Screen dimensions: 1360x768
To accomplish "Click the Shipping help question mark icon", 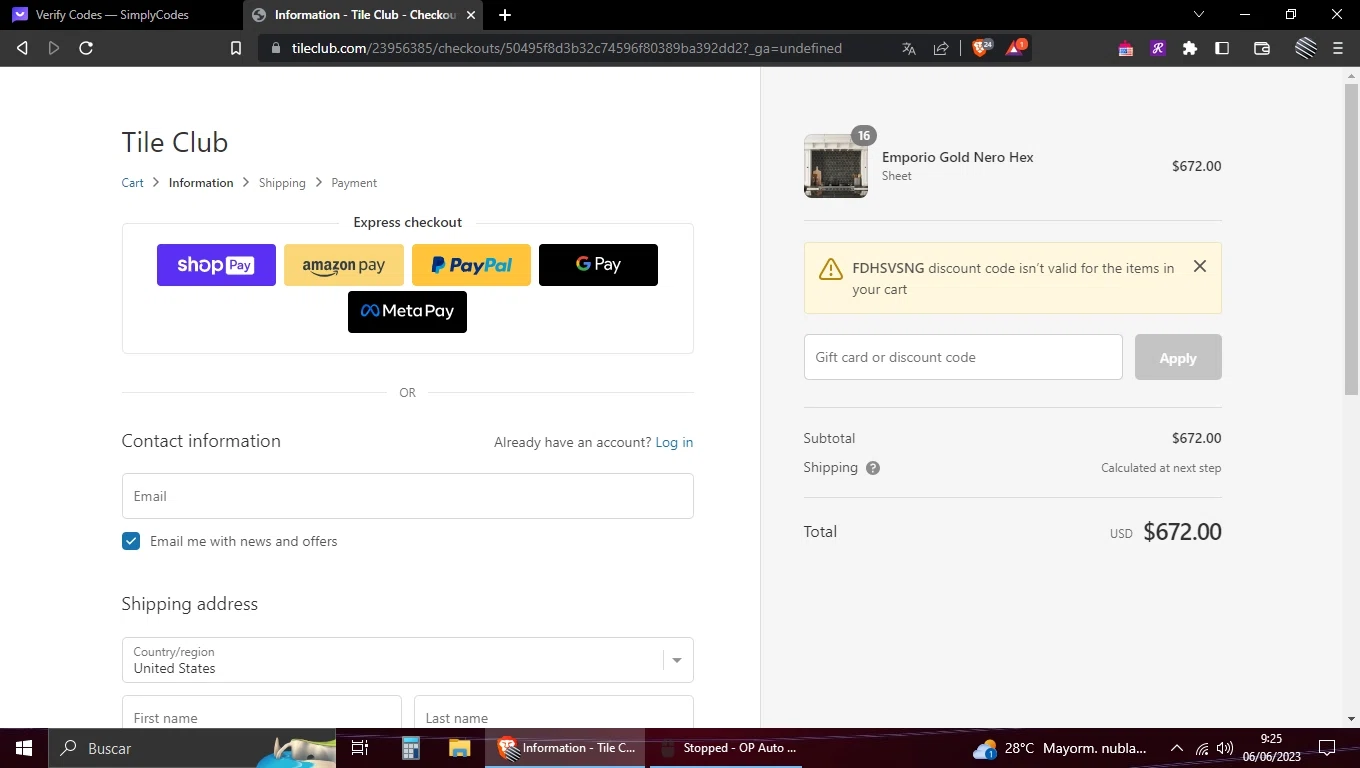I will (873, 468).
